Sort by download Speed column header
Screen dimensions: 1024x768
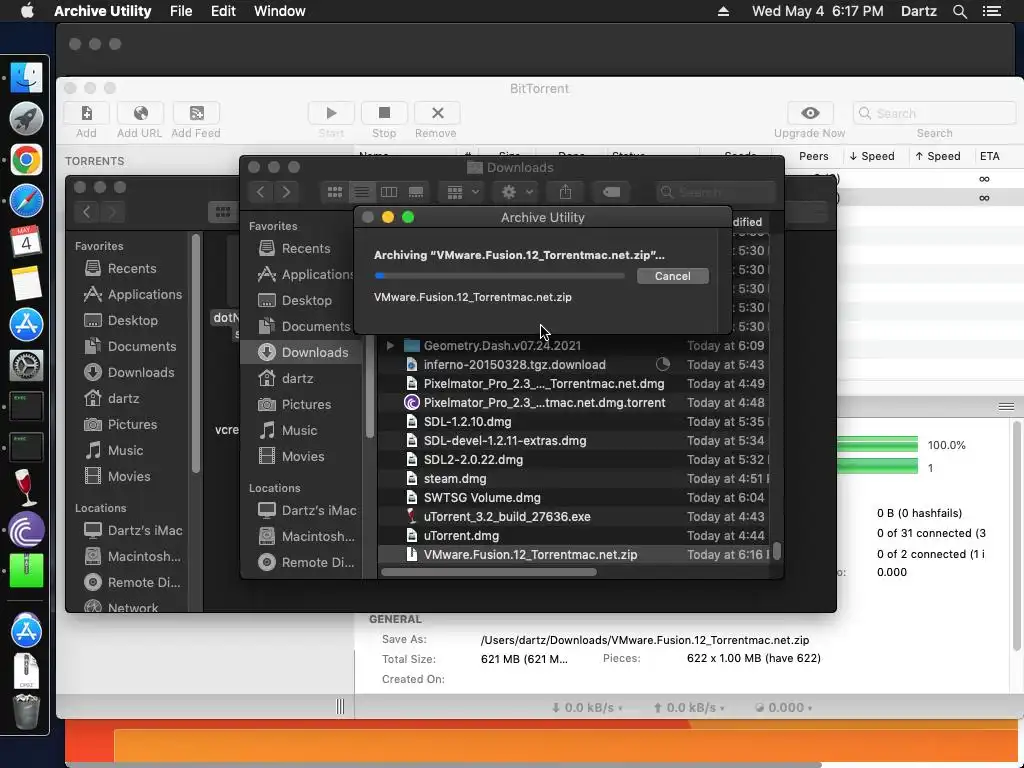tap(871, 156)
